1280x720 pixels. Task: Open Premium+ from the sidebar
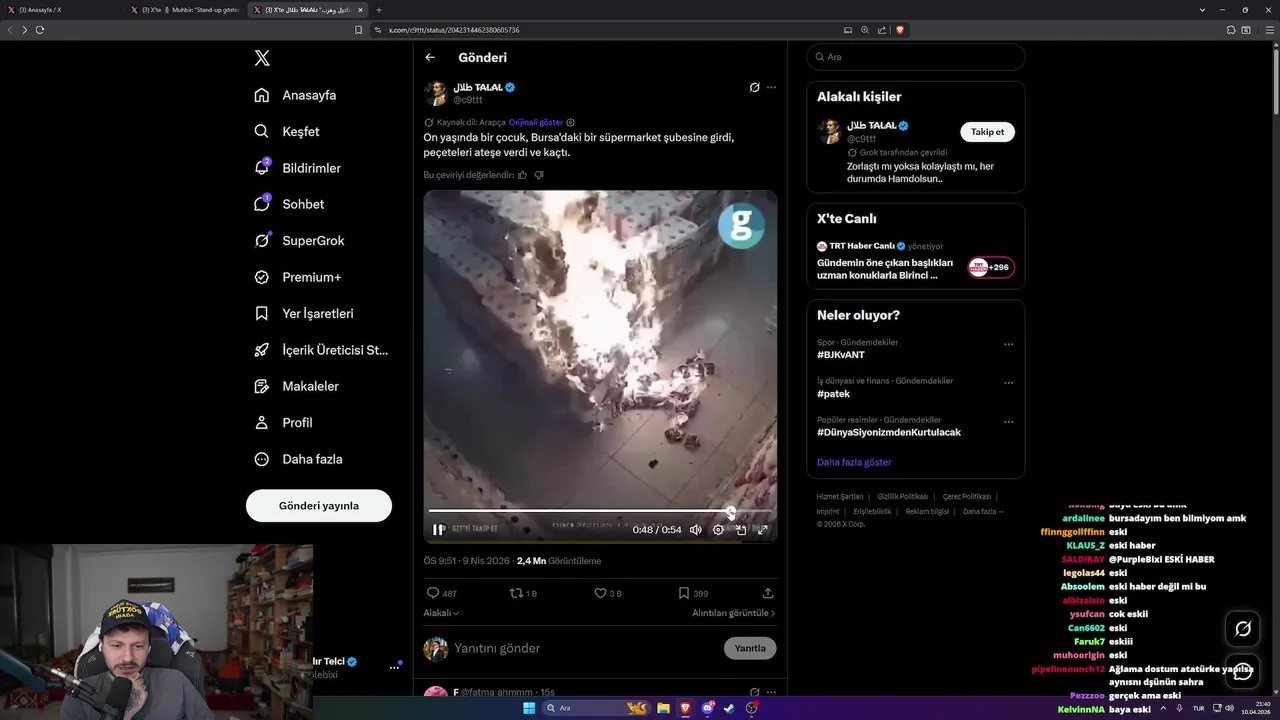(297, 277)
